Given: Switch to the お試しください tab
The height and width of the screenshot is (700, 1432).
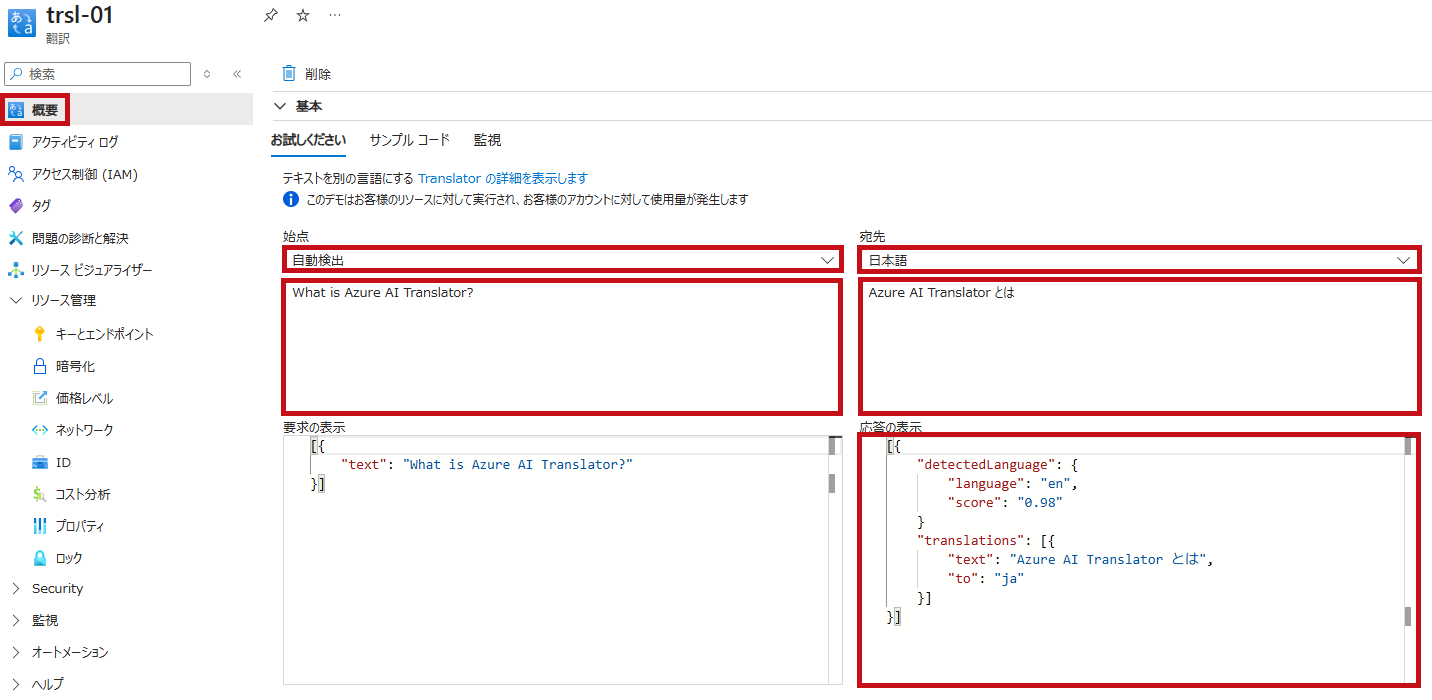Looking at the screenshot, I should [x=308, y=140].
